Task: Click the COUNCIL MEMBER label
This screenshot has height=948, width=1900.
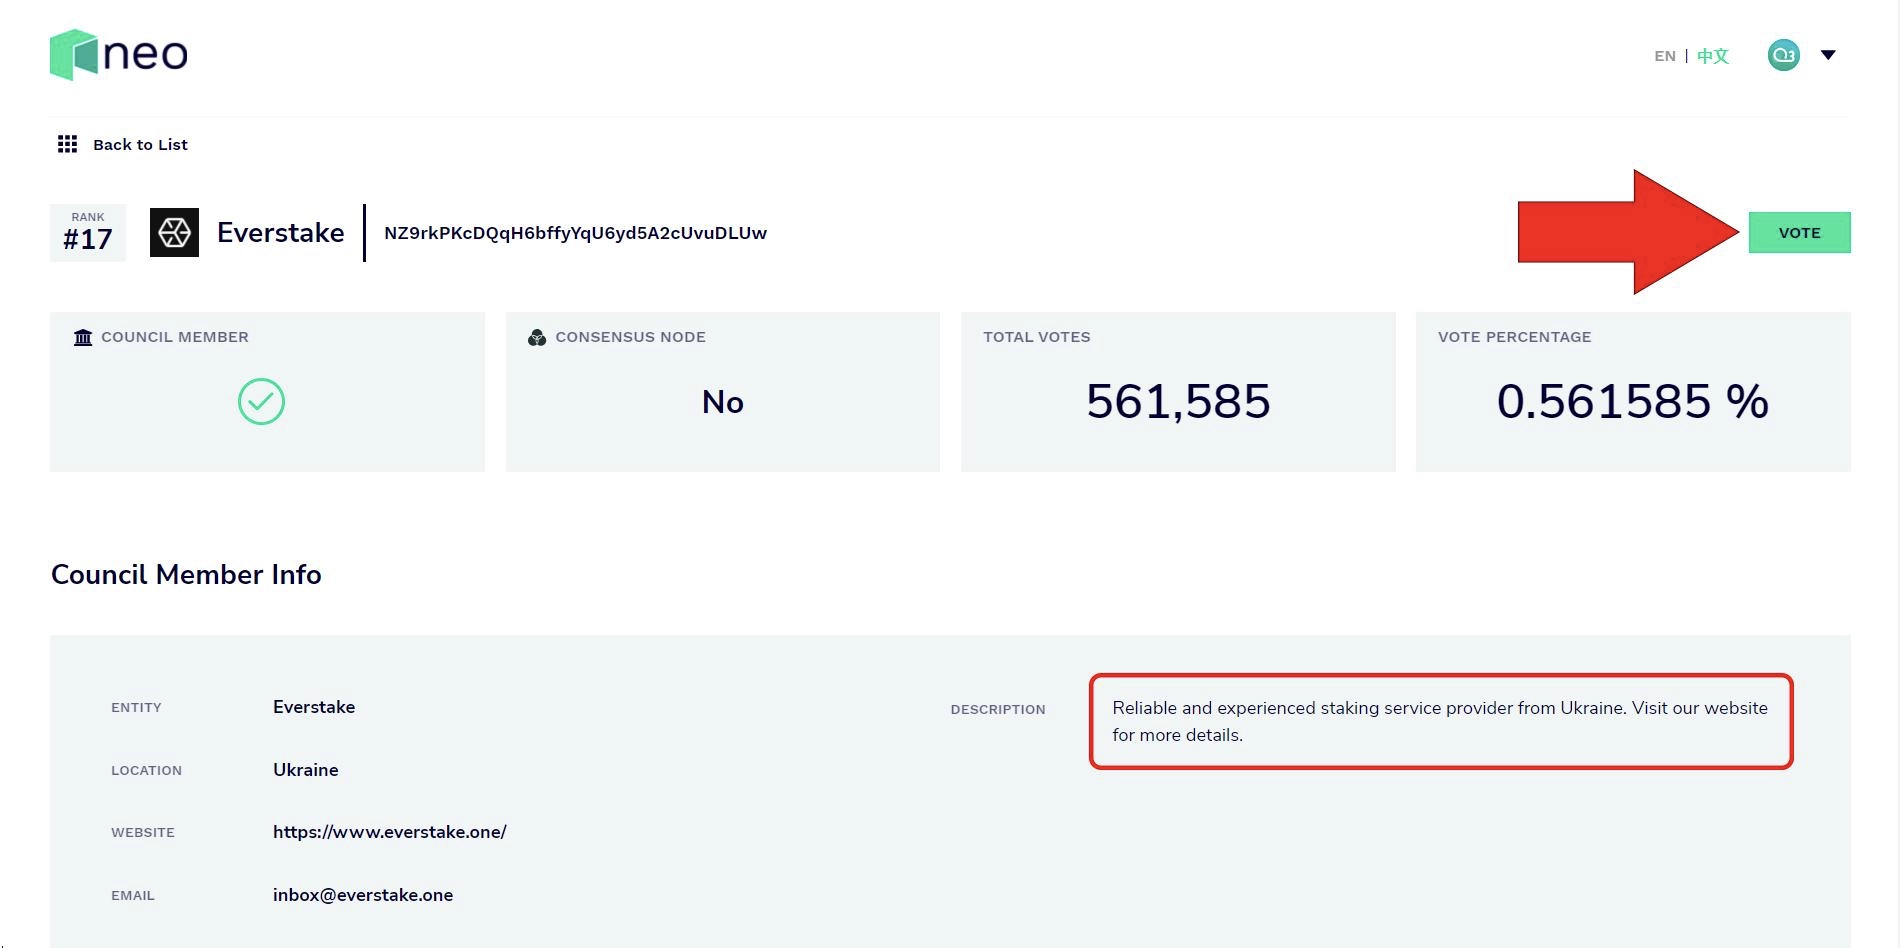Action: (x=175, y=337)
